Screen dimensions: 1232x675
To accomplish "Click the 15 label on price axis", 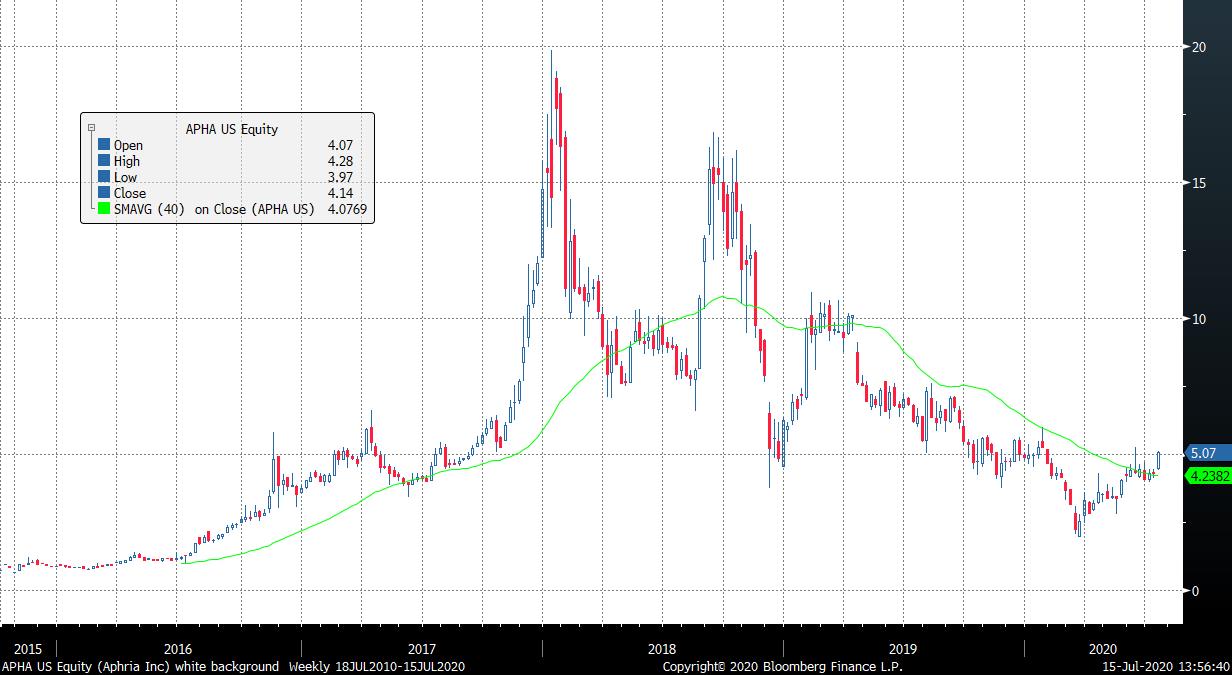I will click(1197, 183).
